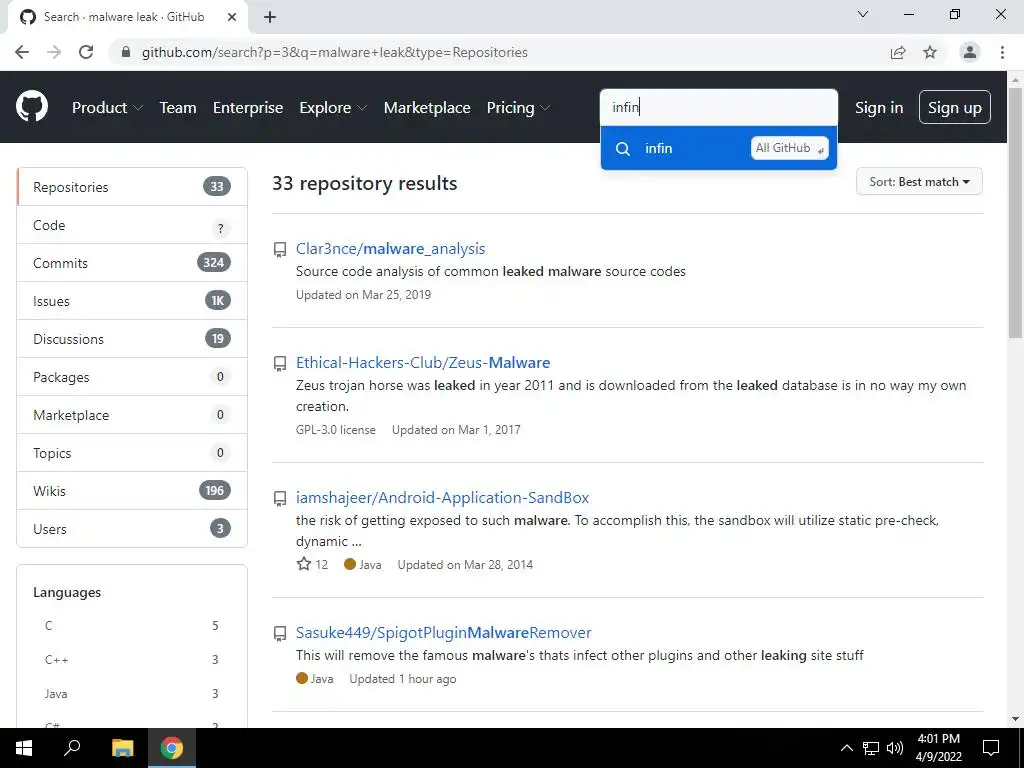Image resolution: width=1024 pixels, height=768 pixels.
Task: Open iamshajeer/Android-Application-SandBox repository
Action: coord(442,498)
